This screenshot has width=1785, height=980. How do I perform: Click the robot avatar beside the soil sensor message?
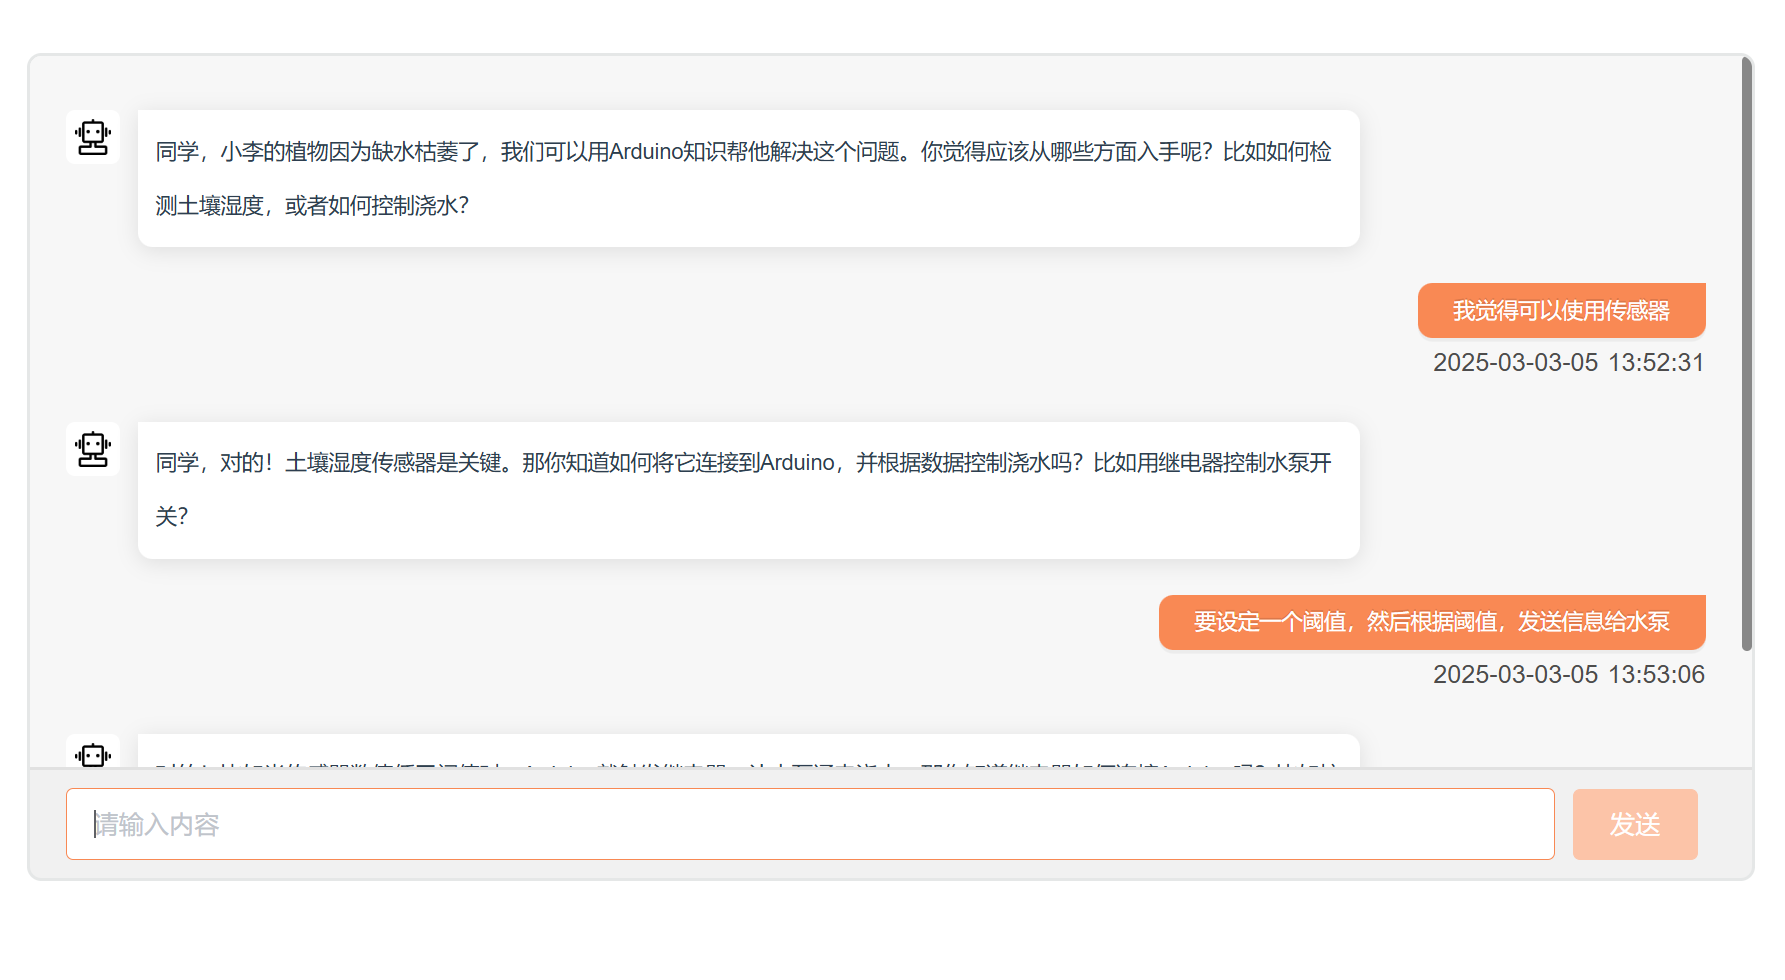[x=93, y=449]
